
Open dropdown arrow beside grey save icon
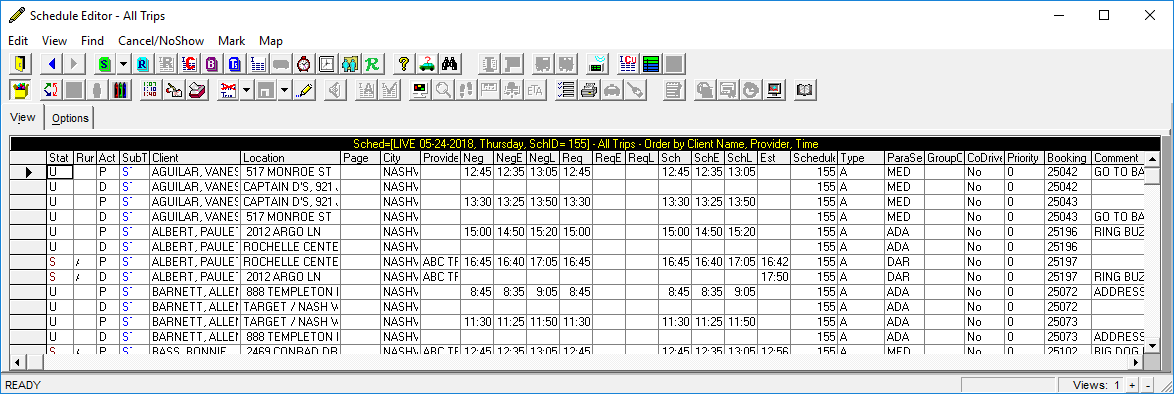click(285, 90)
